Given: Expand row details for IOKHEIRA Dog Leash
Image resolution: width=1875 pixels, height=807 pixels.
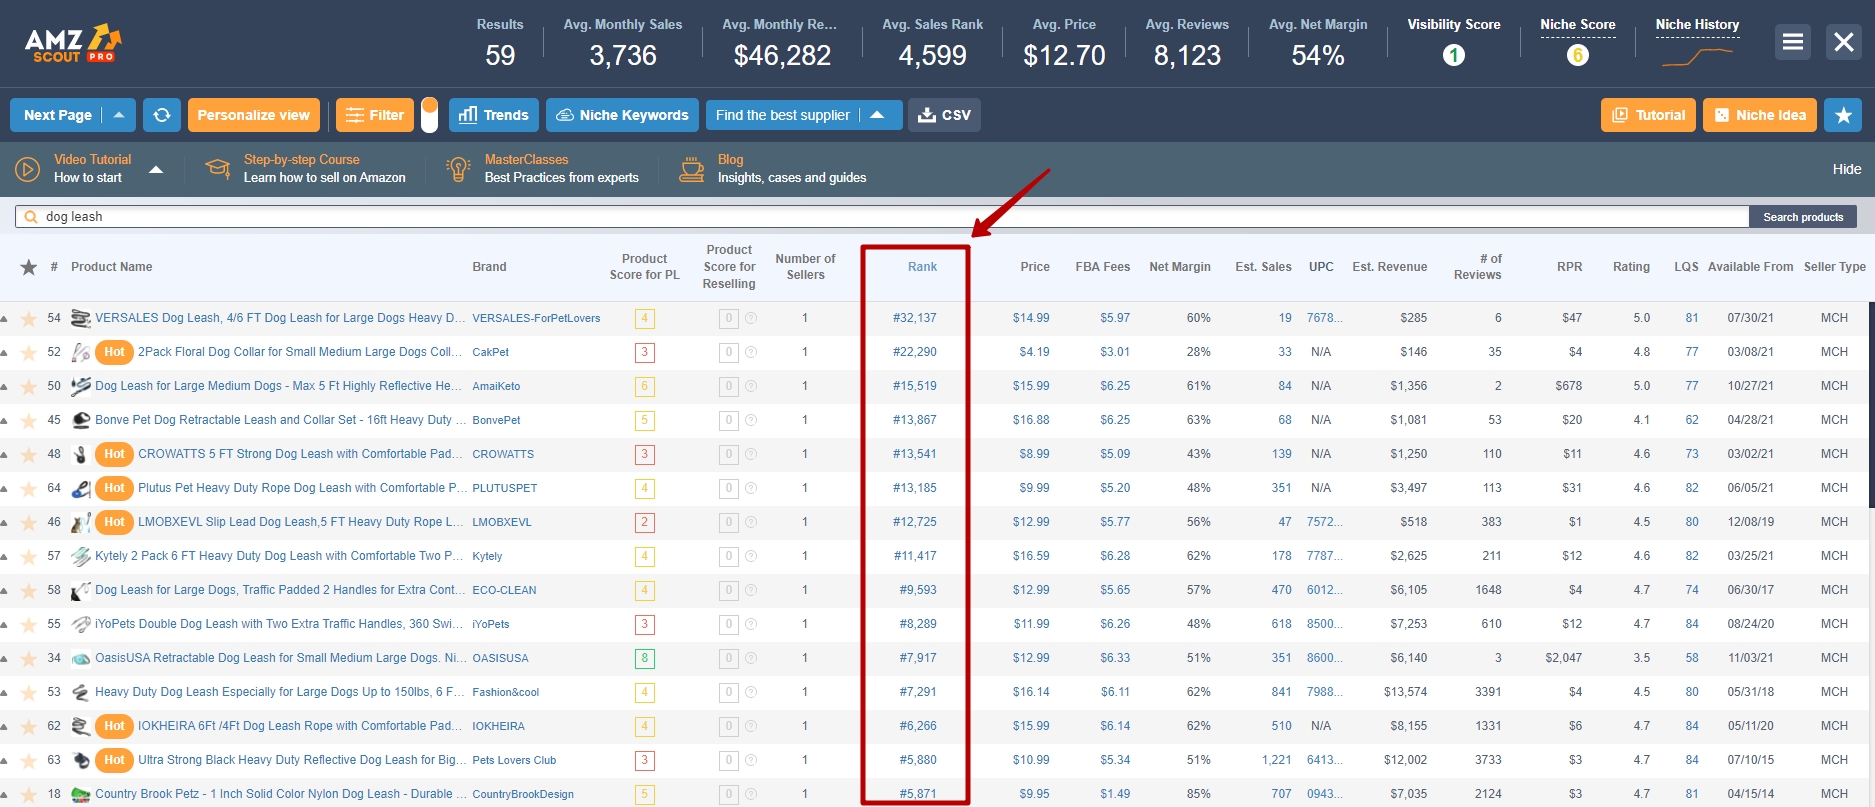Looking at the screenshot, I should [5, 727].
